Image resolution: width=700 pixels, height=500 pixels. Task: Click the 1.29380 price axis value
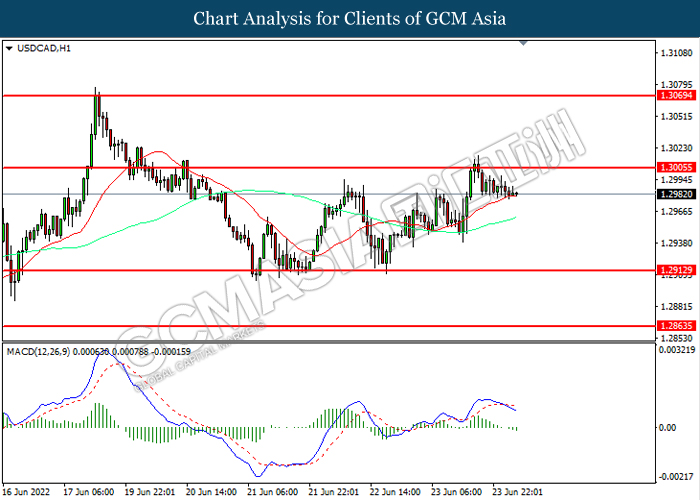676,243
